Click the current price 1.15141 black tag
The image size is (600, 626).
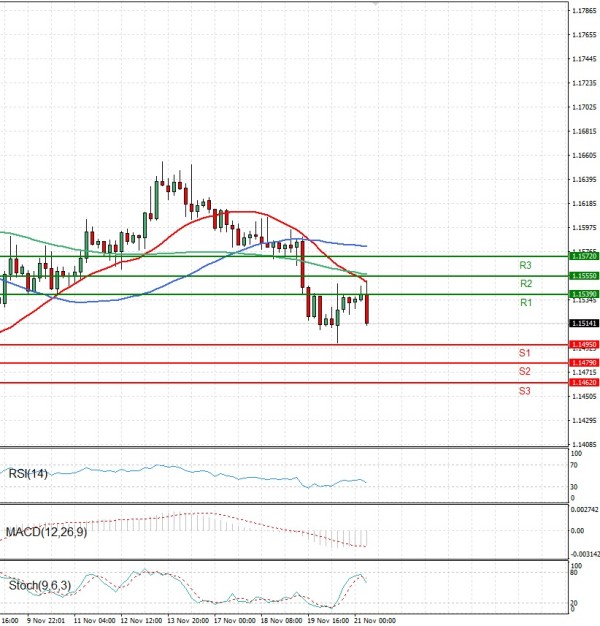(x=584, y=324)
